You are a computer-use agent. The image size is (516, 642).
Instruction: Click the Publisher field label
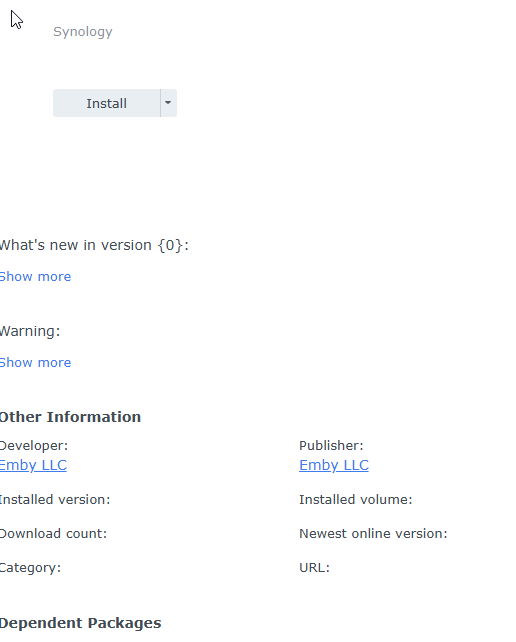pyautogui.click(x=331, y=446)
